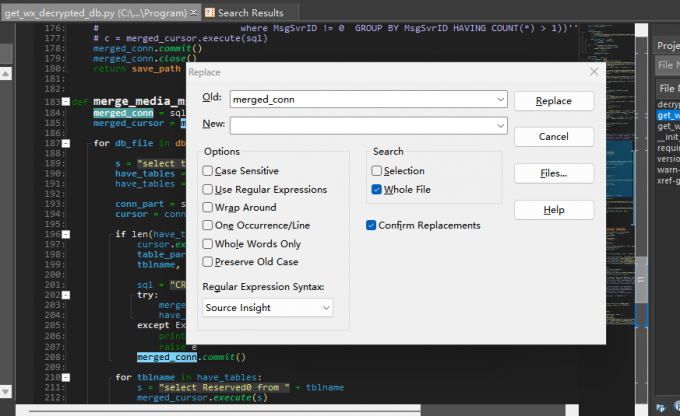Image resolution: width=680 pixels, height=416 pixels.
Task: Click merged_cursor on line 185
Action: (129, 123)
